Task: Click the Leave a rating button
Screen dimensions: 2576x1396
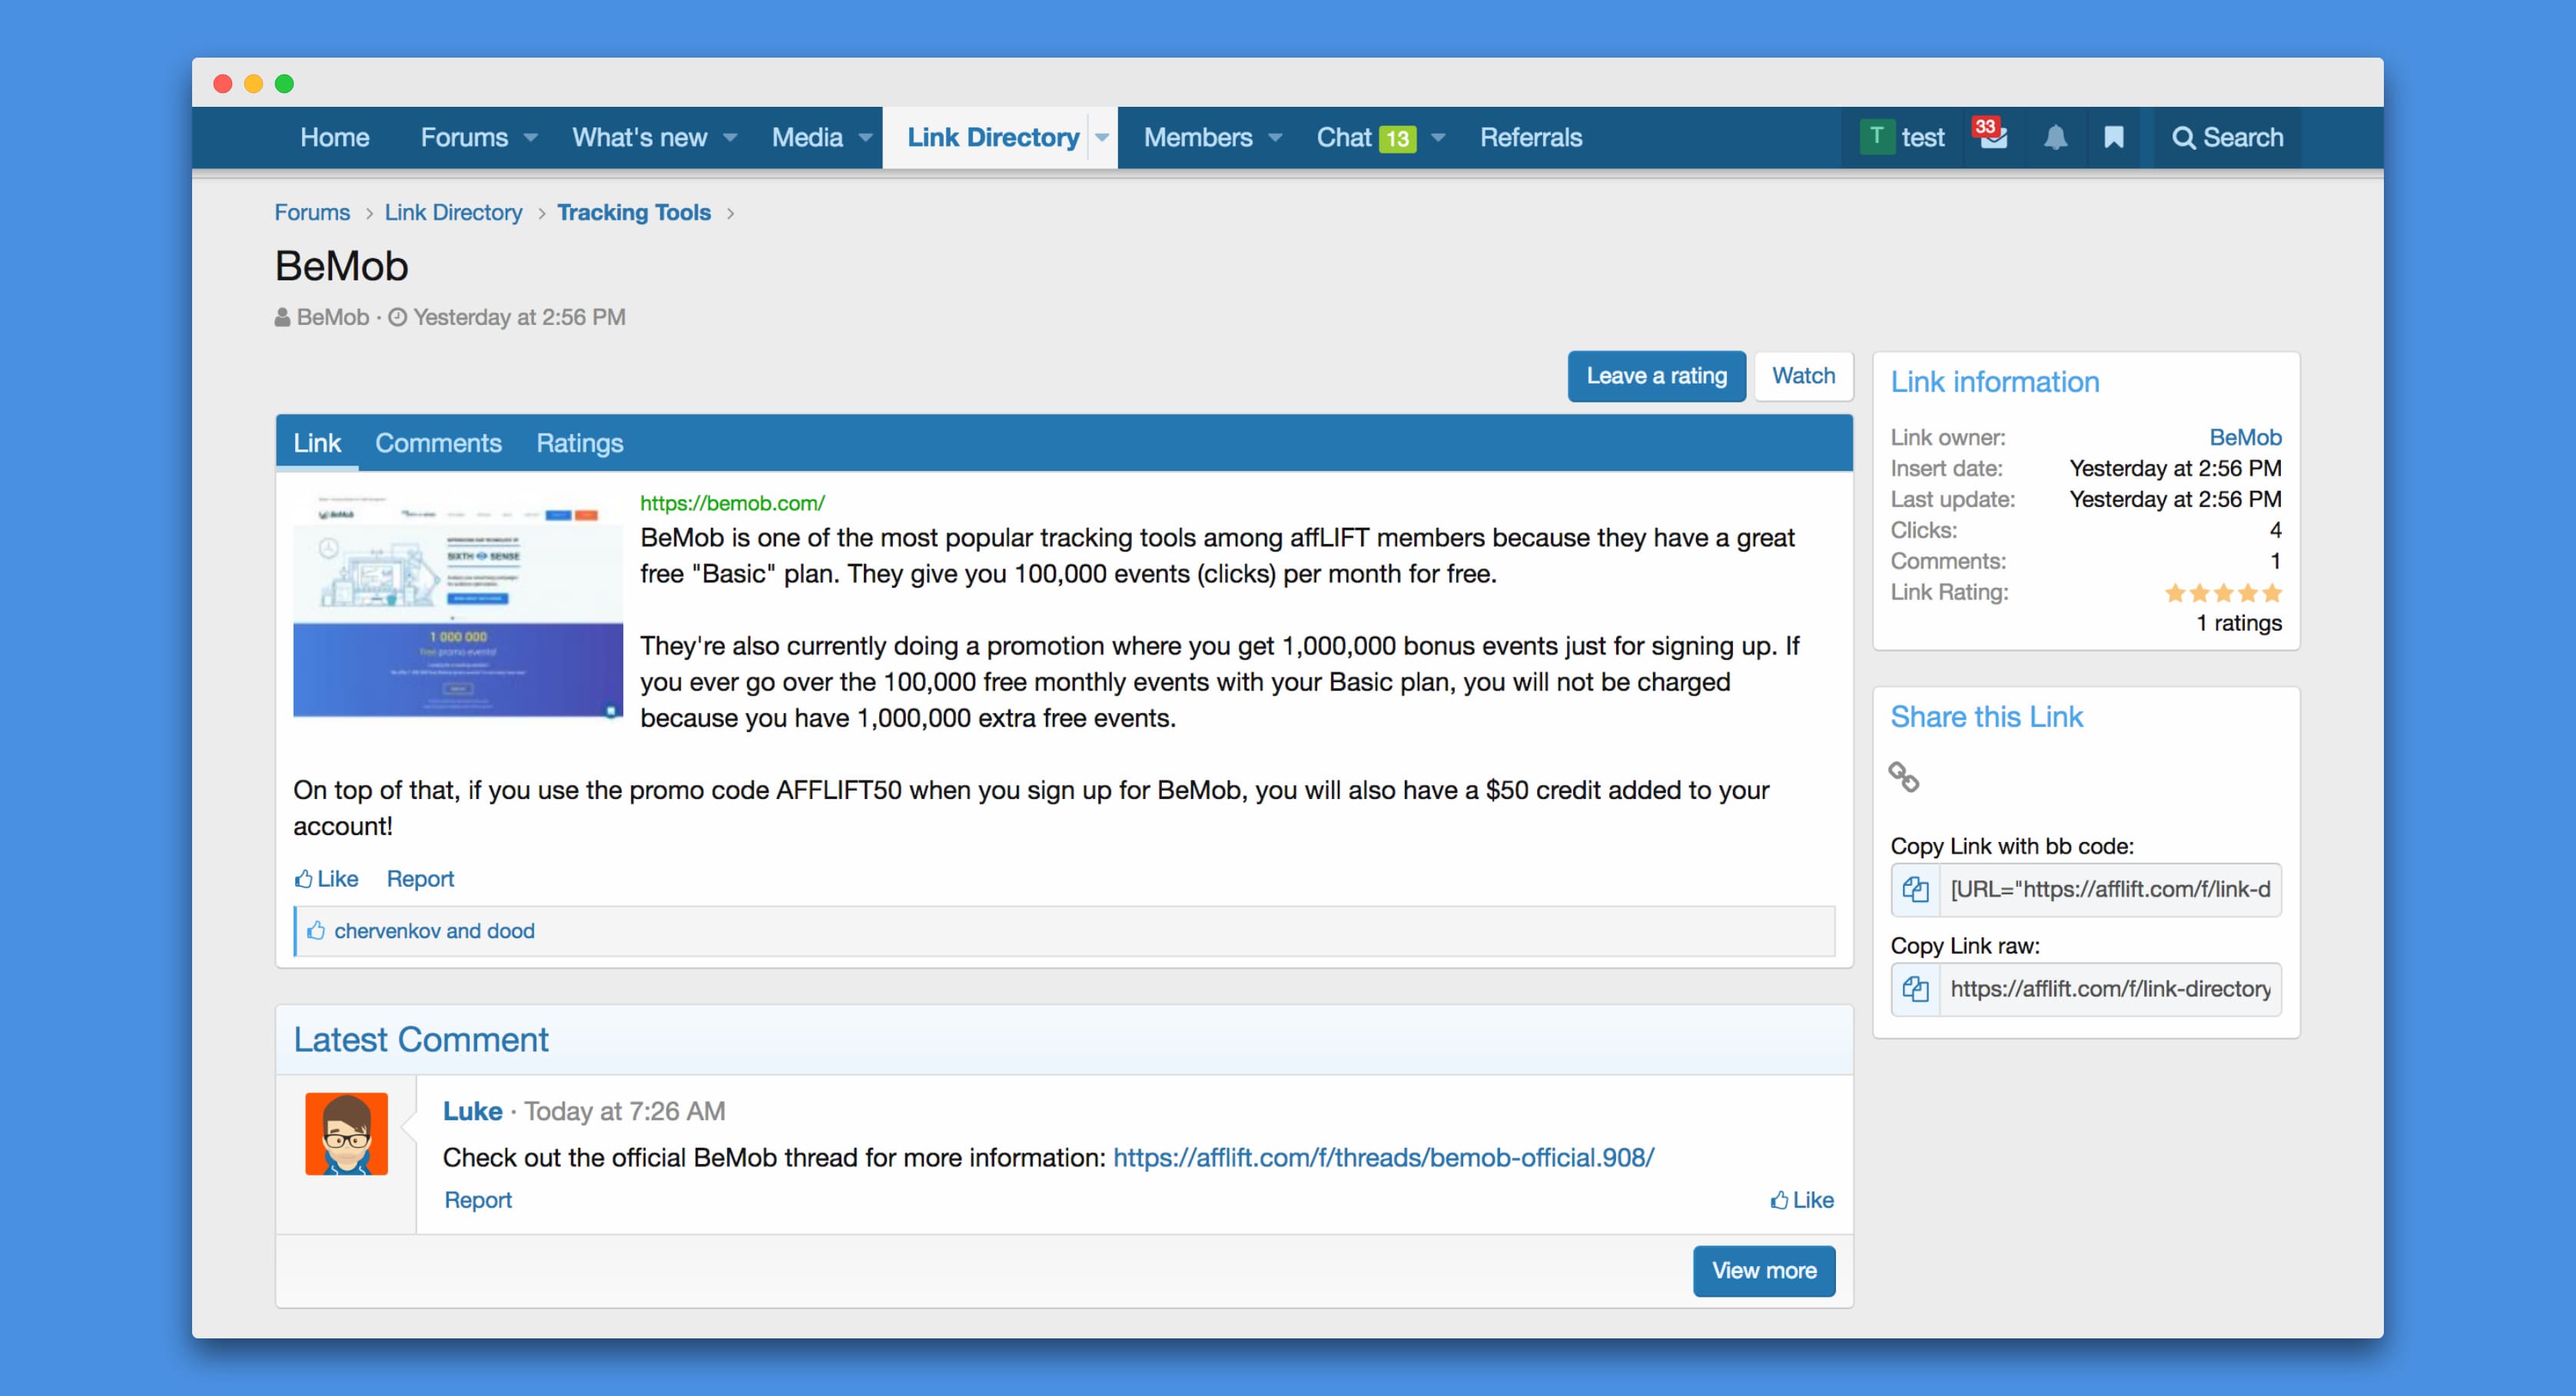Action: coord(1656,376)
